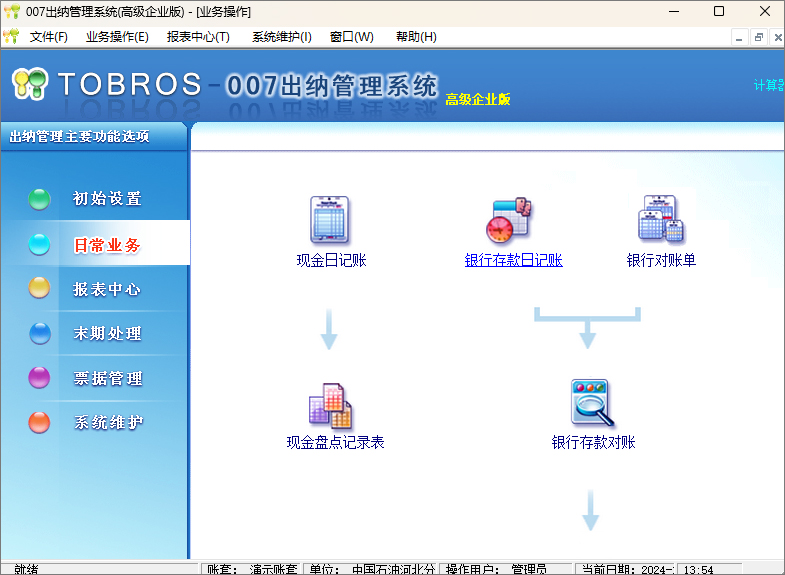785x575 pixels.
Task: Click the 就绪 status bar text
Action: (26, 569)
